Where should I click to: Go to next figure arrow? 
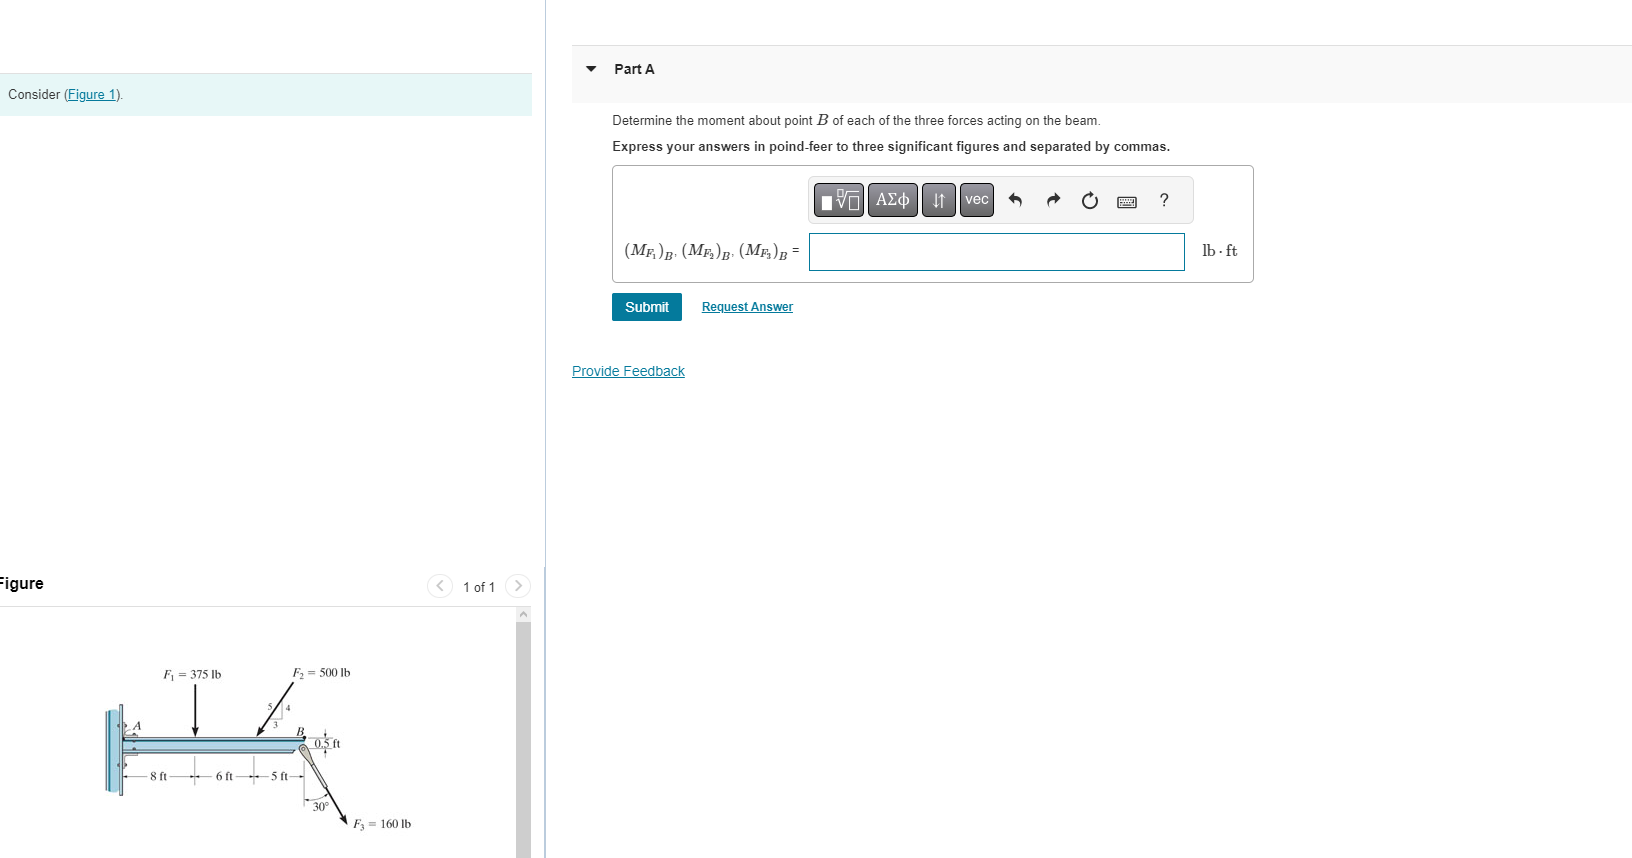518,586
